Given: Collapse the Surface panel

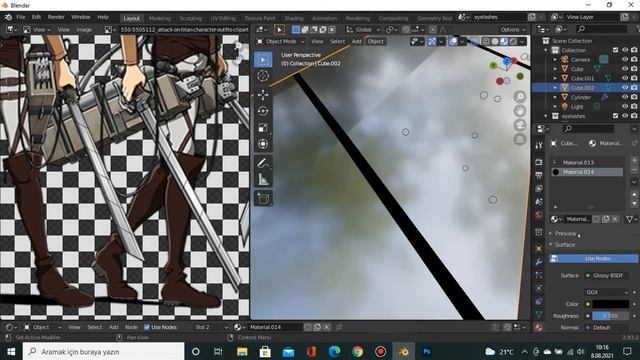Looking at the screenshot, I should pos(565,244).
